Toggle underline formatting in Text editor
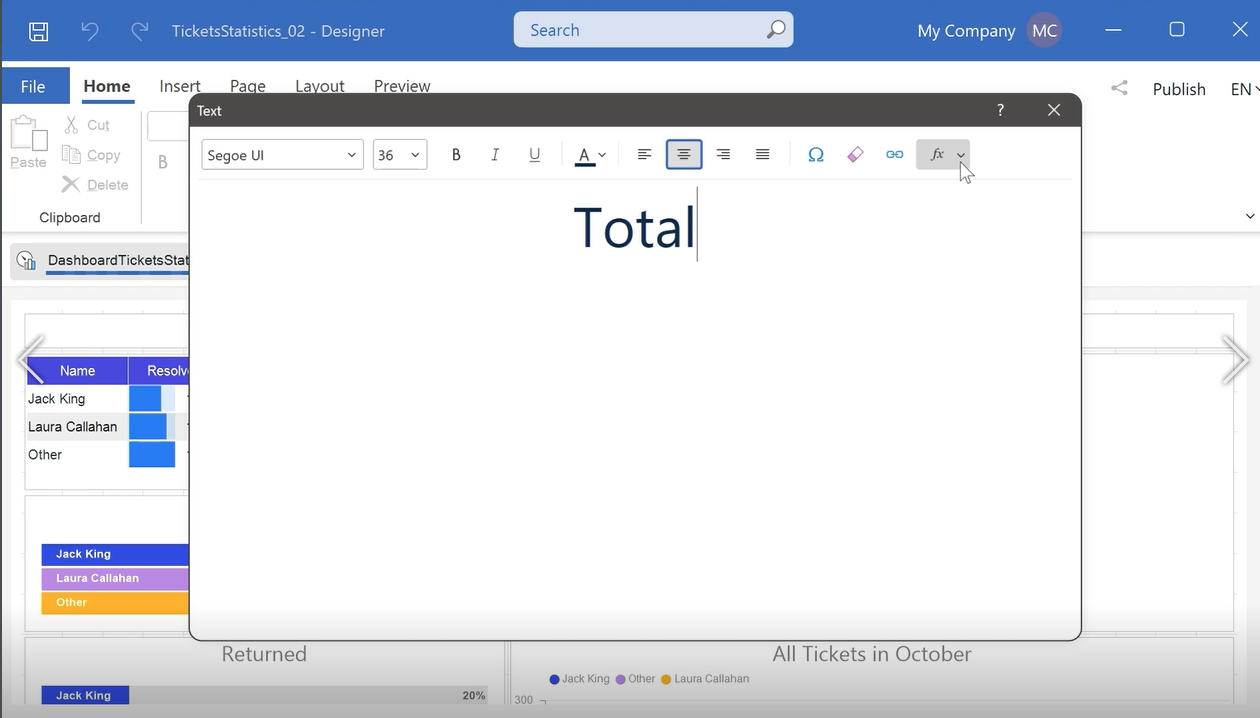Viewport: 1260px width, 718px height. tap(535, 155)
